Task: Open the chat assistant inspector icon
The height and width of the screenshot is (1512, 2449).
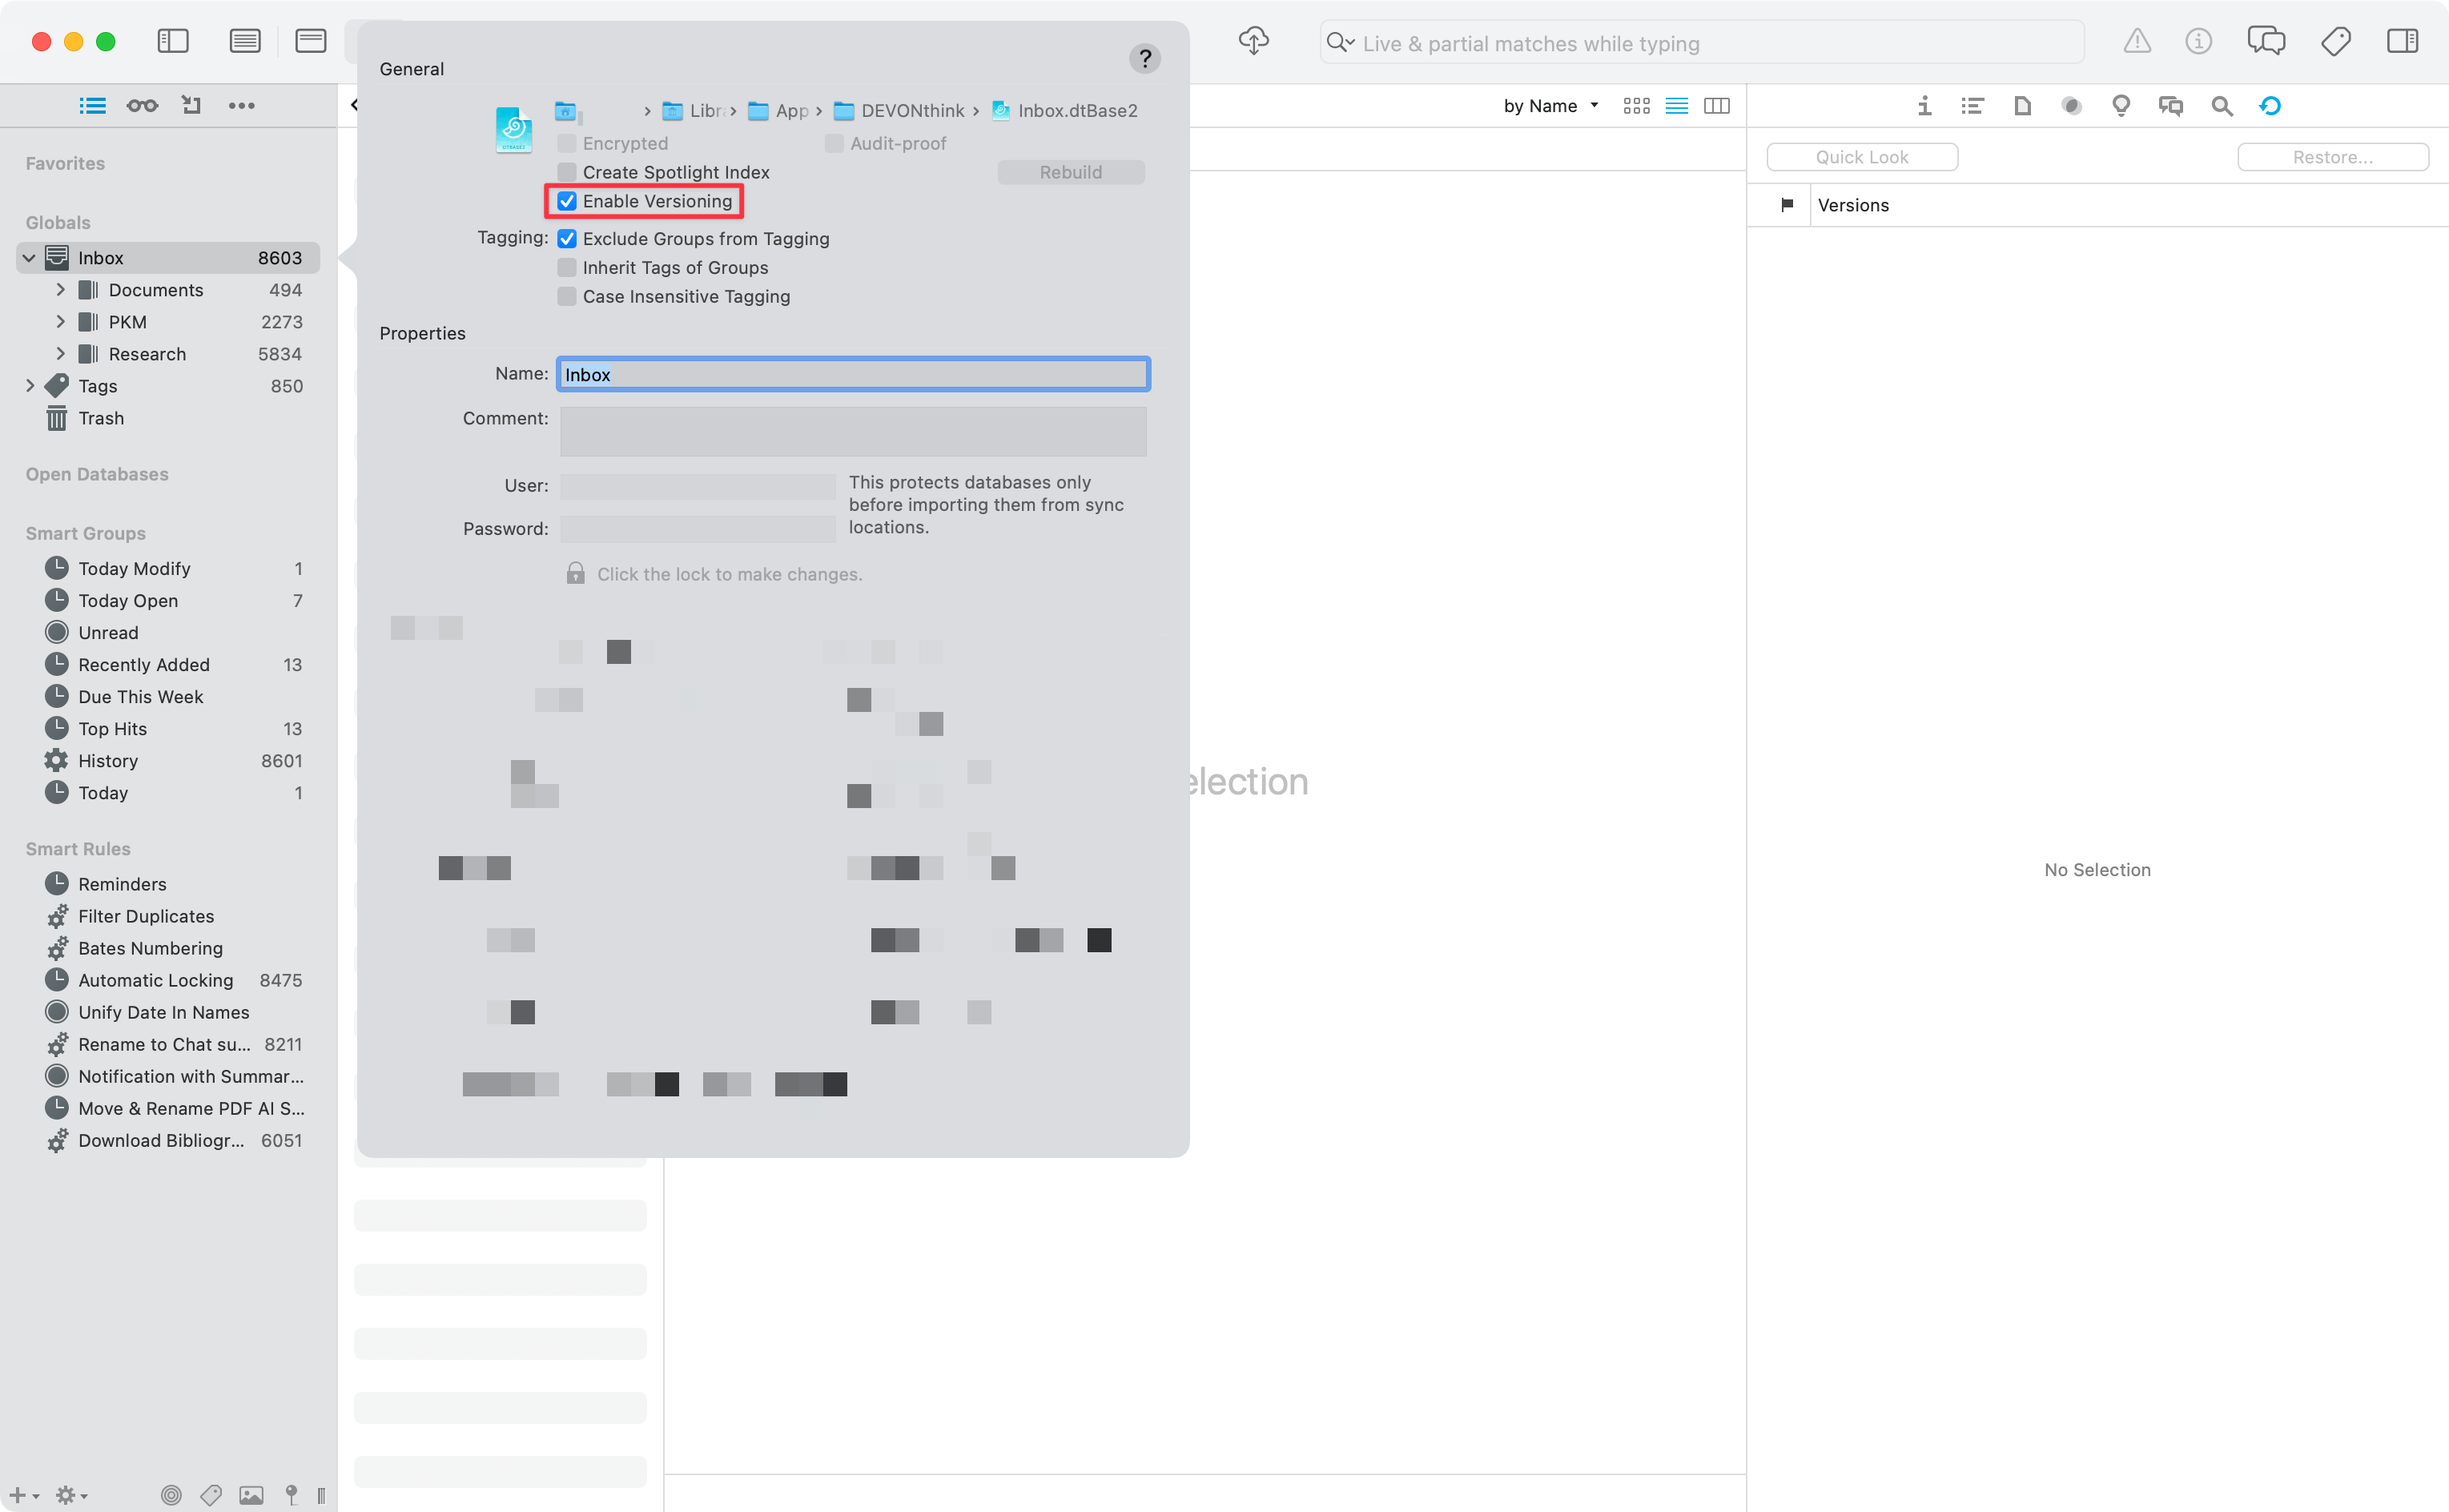Action: coord(2170,105)
